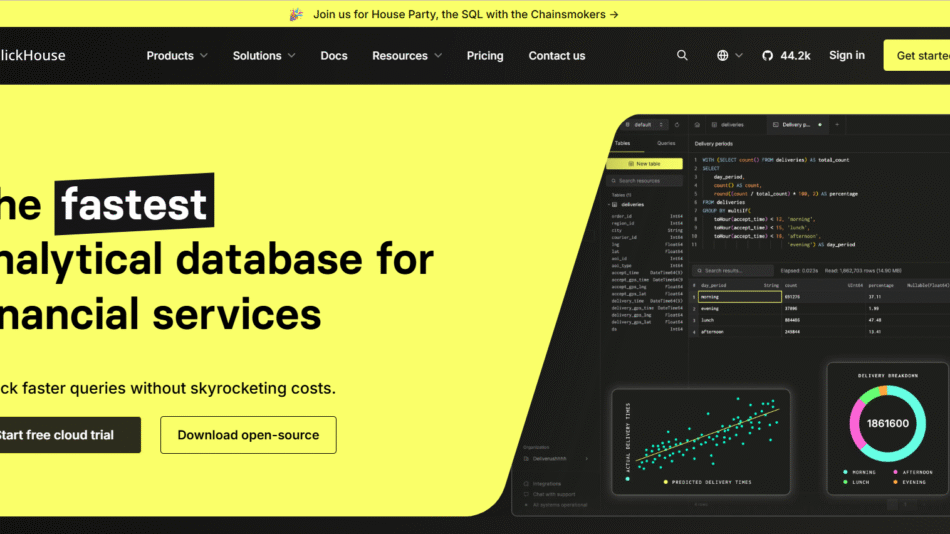The image size is (950, 534).
Task: Switch to the Queries tab in sidebar
Action: coord(665,144)
